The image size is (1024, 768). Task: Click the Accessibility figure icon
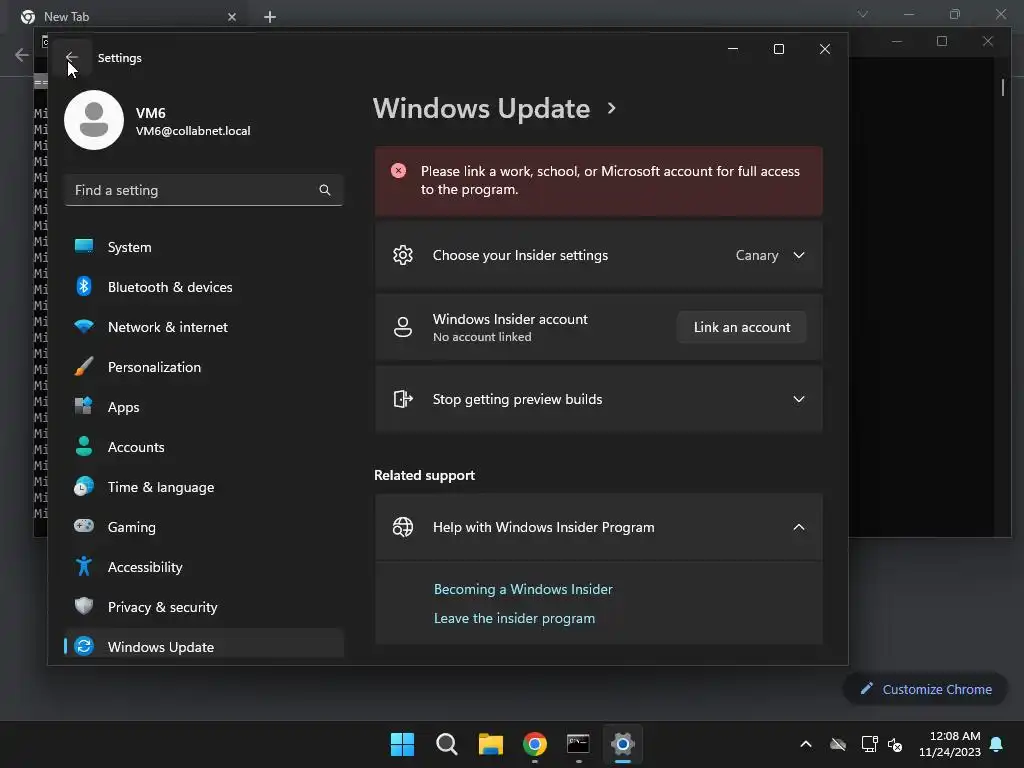84,566
